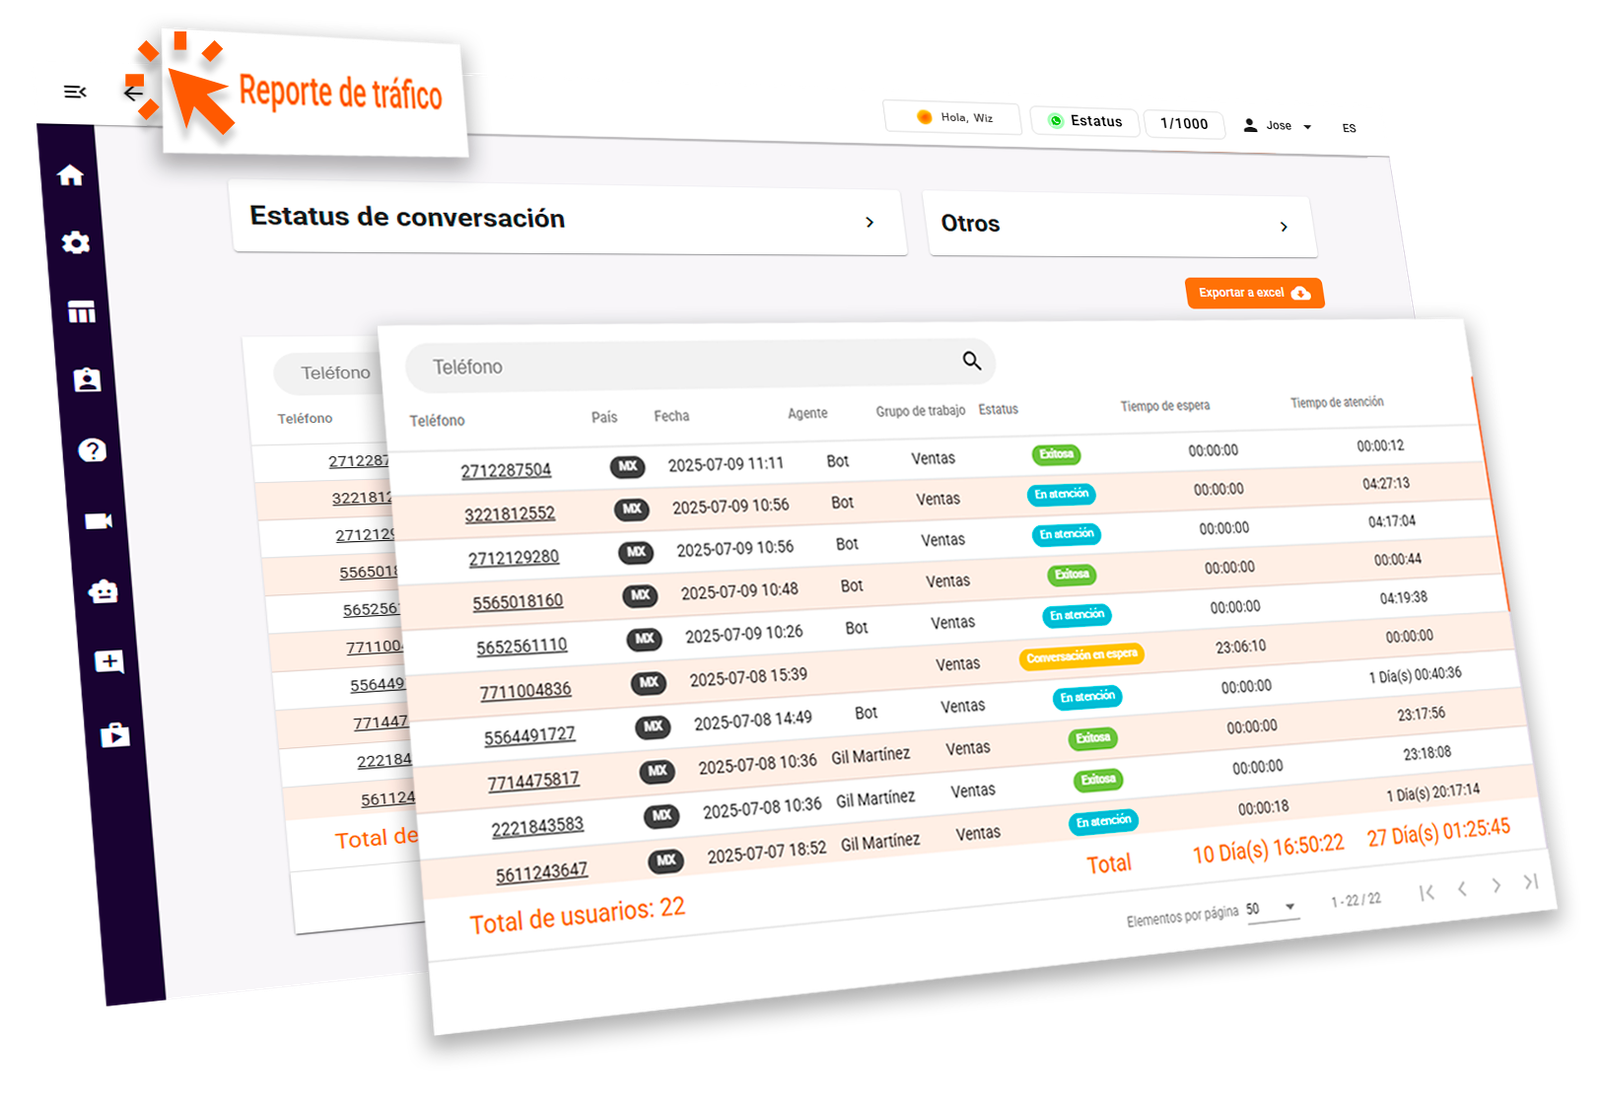Open the play briefcase sidebar icon

click(115, 735)
